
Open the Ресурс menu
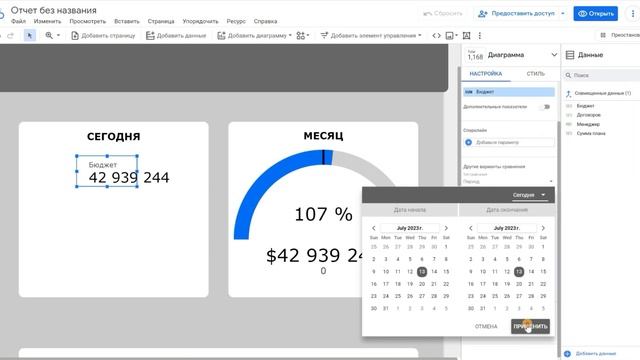point(236,21)
